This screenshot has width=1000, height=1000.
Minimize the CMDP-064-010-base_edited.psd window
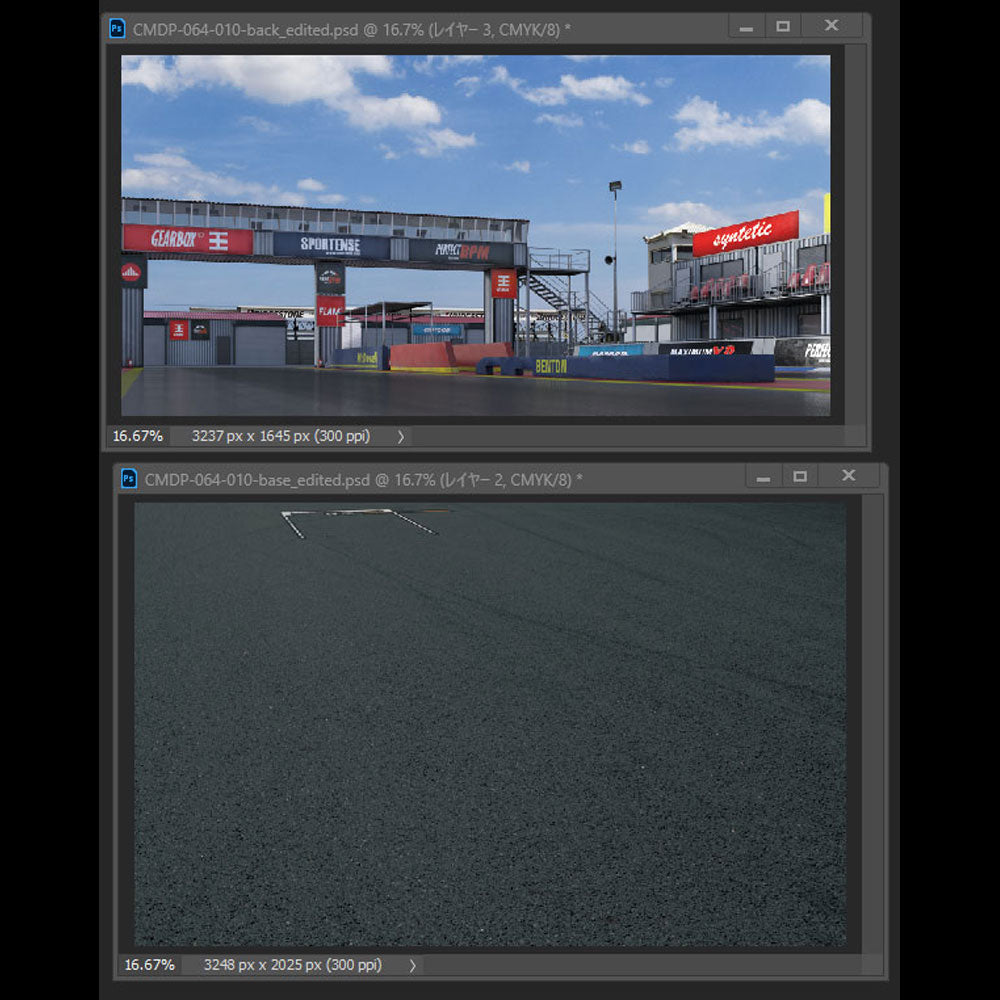pos(763,477)
